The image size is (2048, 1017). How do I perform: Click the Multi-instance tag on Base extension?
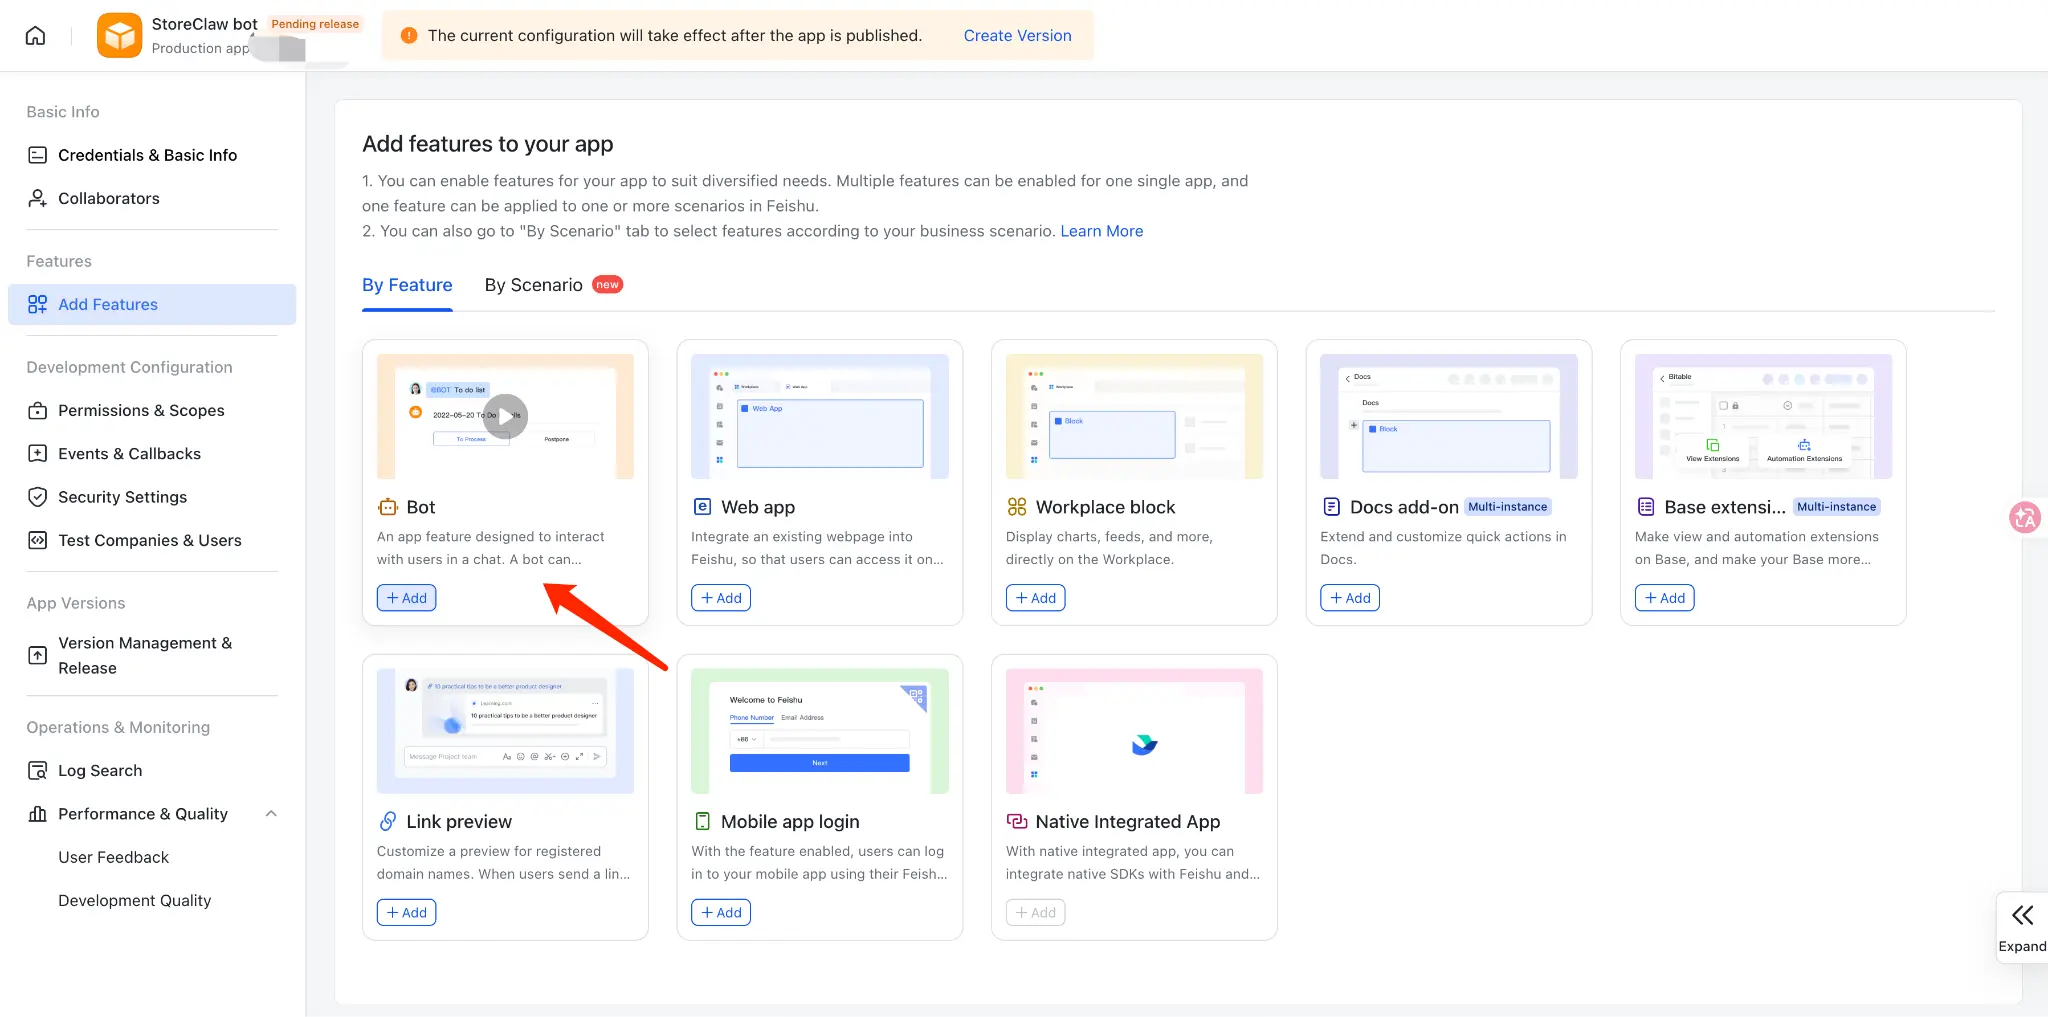1836,507
